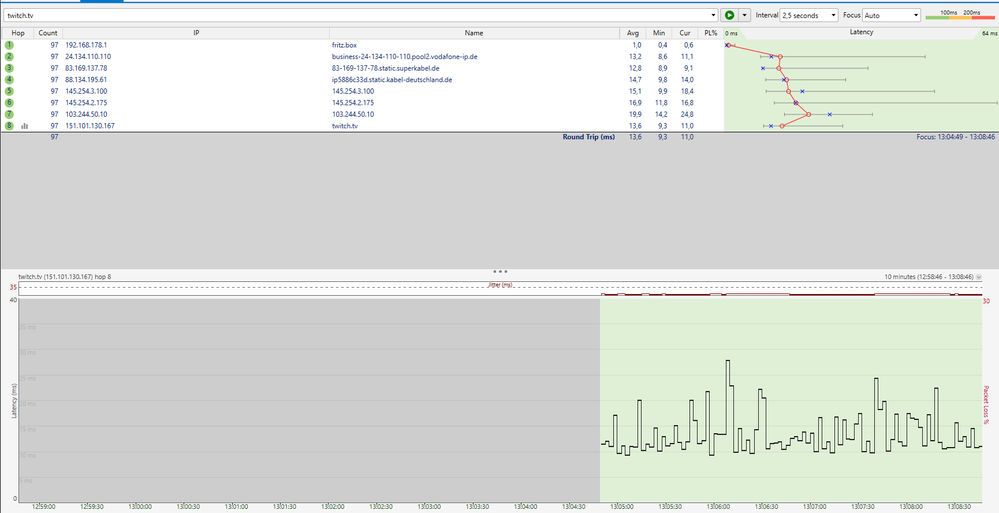
Task: Click the twitch.tv name in hop 8 row
Action: 345,126
